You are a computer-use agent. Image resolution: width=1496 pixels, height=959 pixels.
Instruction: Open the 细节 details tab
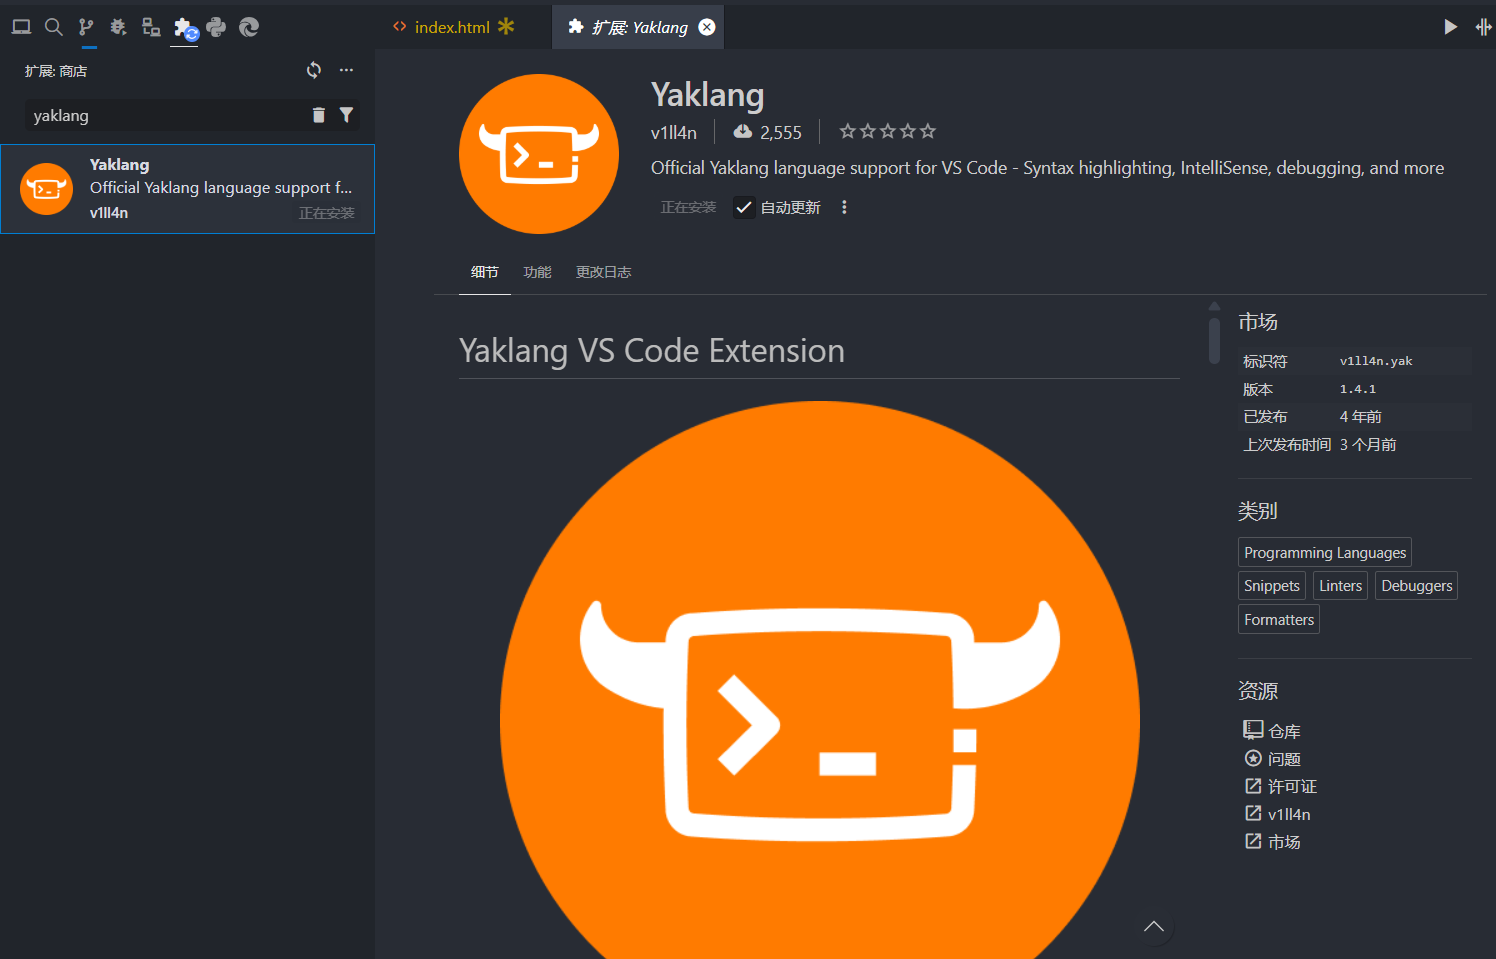[485, 272]
